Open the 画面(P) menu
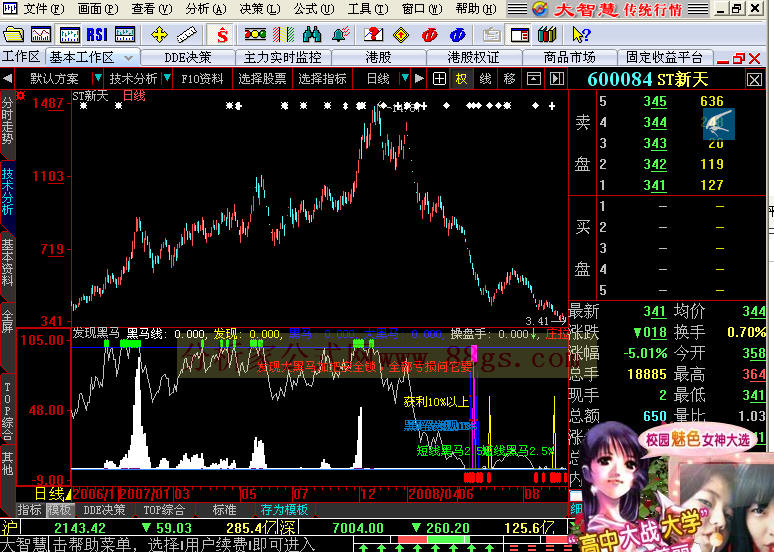 point(98,9)
